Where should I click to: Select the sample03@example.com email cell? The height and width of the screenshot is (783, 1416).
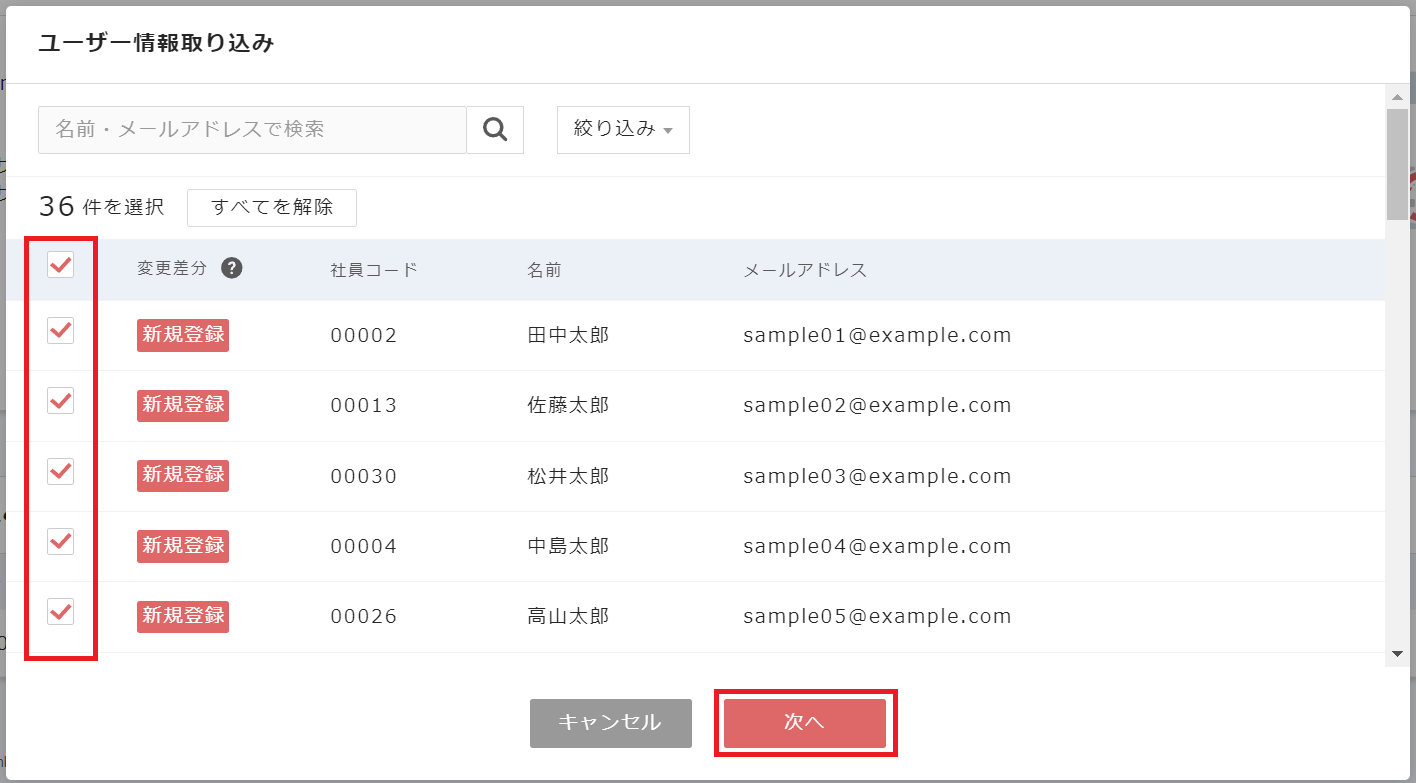tap(877, 476)
